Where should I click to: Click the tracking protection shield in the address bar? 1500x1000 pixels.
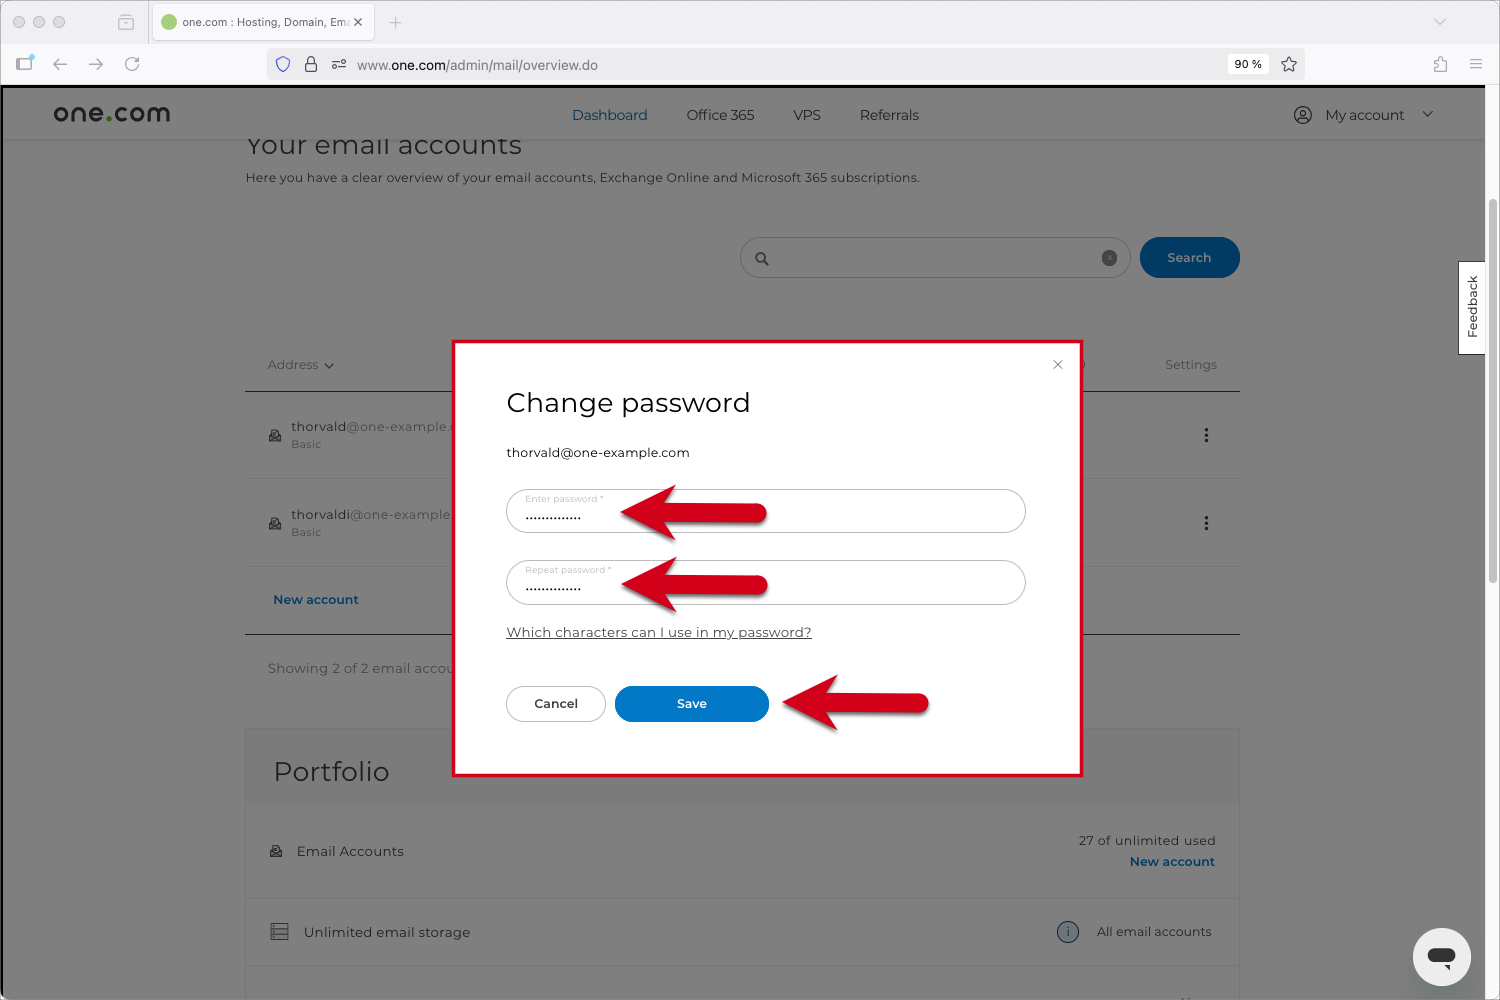[x=283, y=63]
